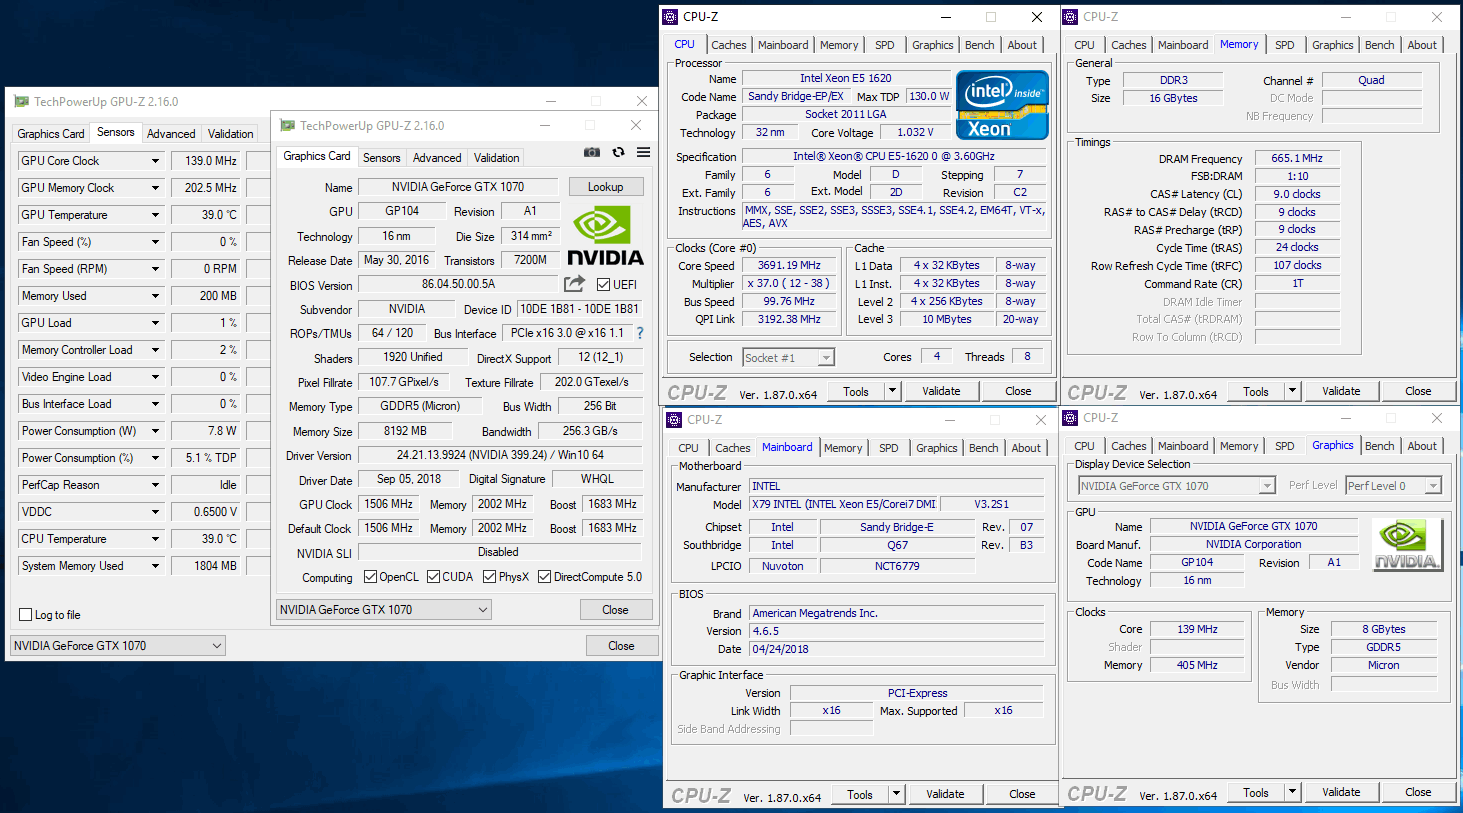Click the Southbridge value Q67
The image size is (1463, 813).
tap(897, 545)
